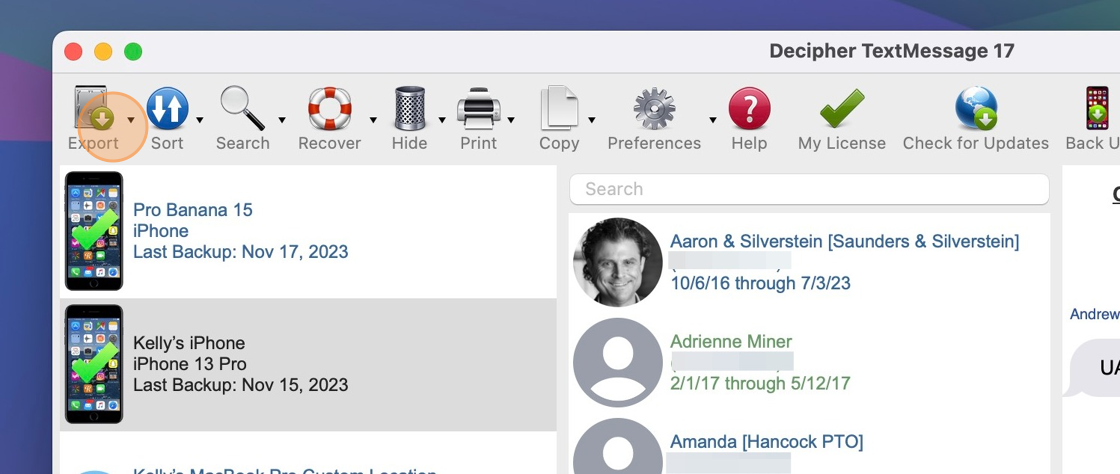Image resolution: width=1120 pixels, height=474 pixels.
Task: Click Check for Updates globe icon
Action: pos(975,109)
